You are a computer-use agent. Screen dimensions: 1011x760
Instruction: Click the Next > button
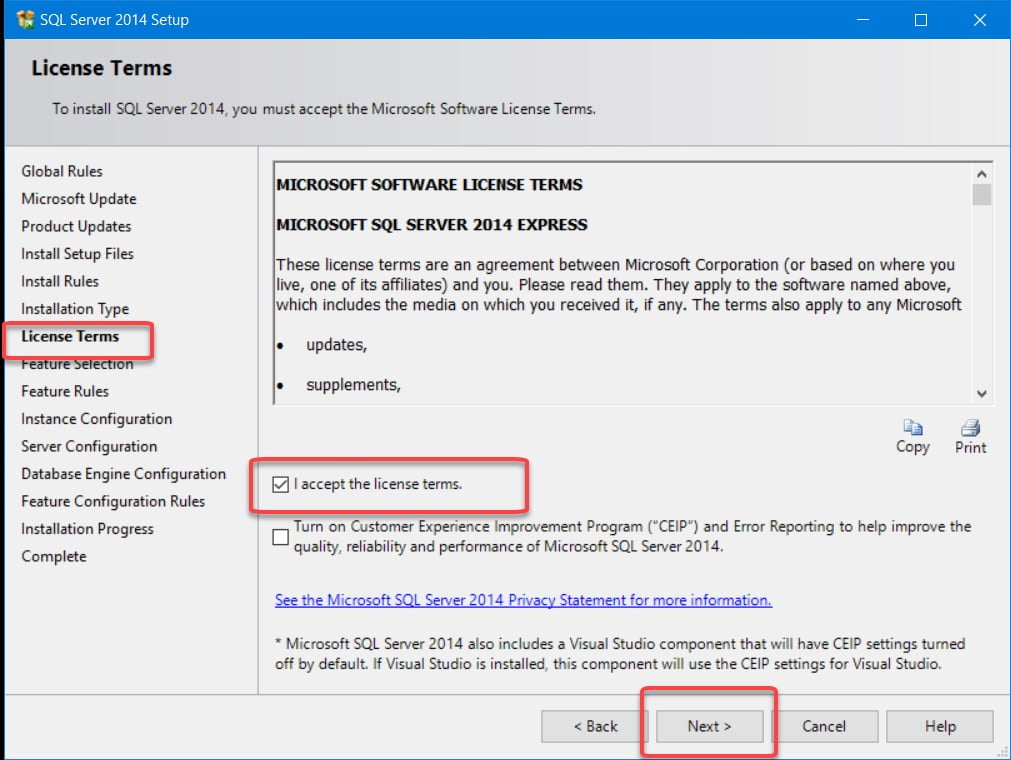(x=709, y=726)
